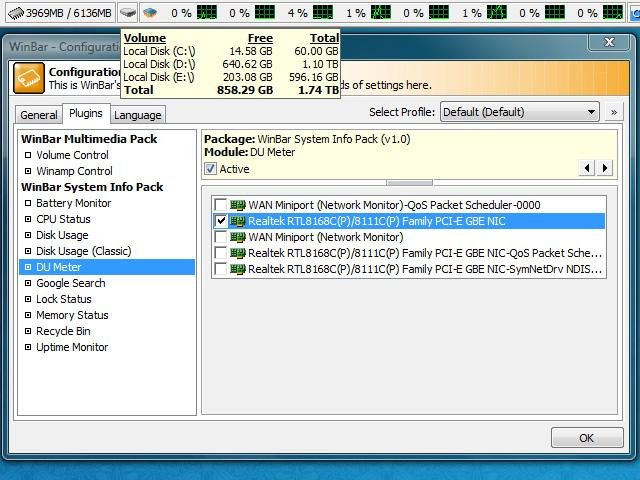Click the 3969MB / 6136MB memory readout
The width and height of the screenshot is (640, 480).
coord(69,13)
